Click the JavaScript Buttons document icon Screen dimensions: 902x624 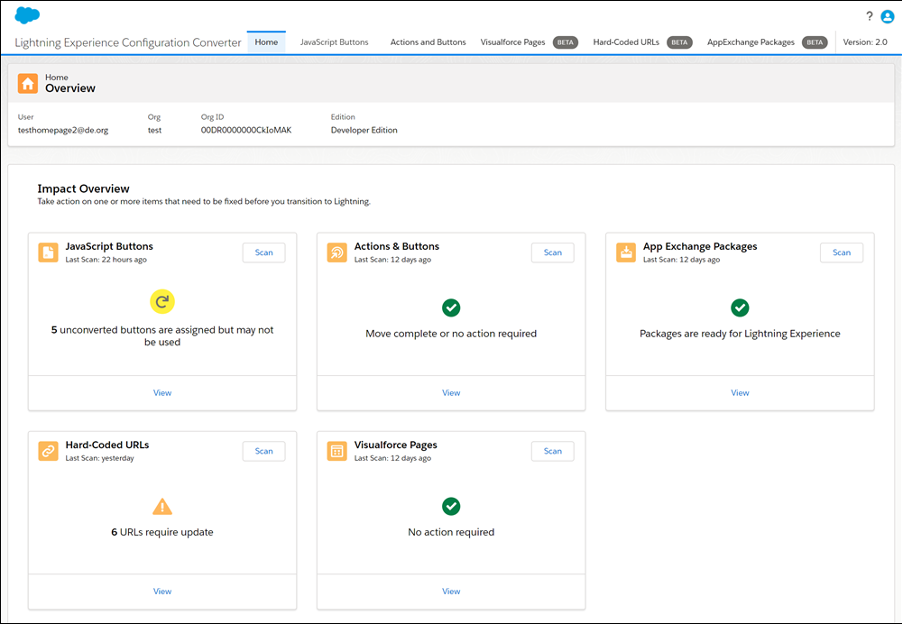(47, 253)
